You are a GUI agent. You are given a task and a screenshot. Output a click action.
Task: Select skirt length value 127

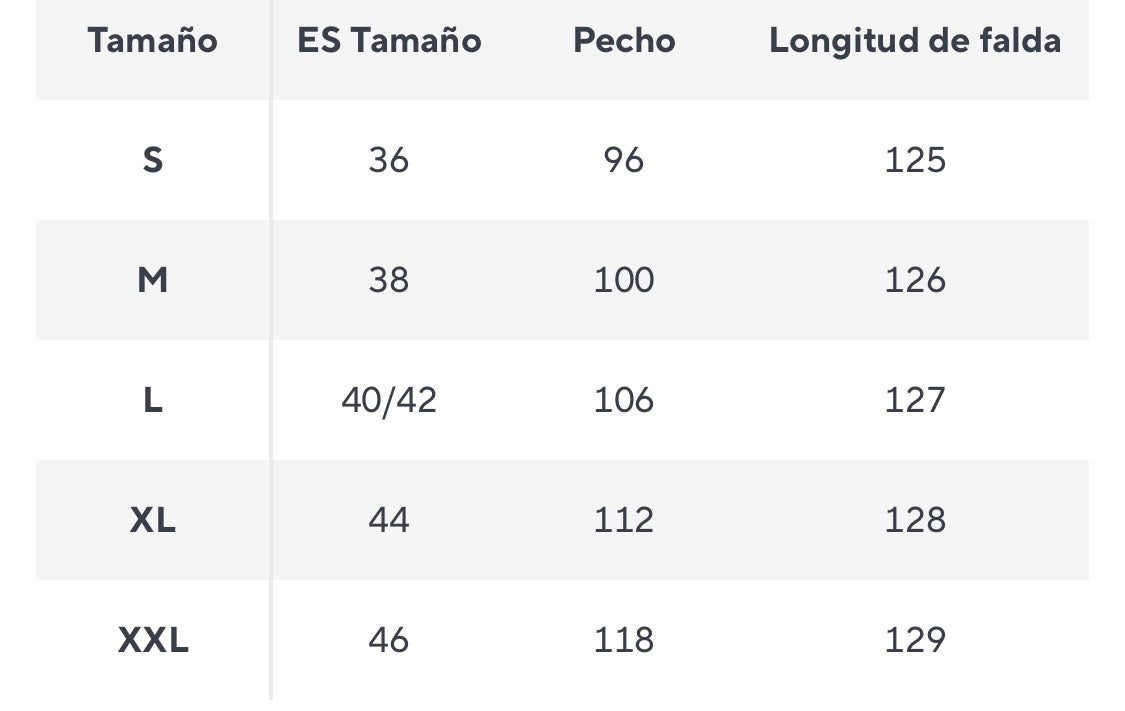tap(915, 400)
